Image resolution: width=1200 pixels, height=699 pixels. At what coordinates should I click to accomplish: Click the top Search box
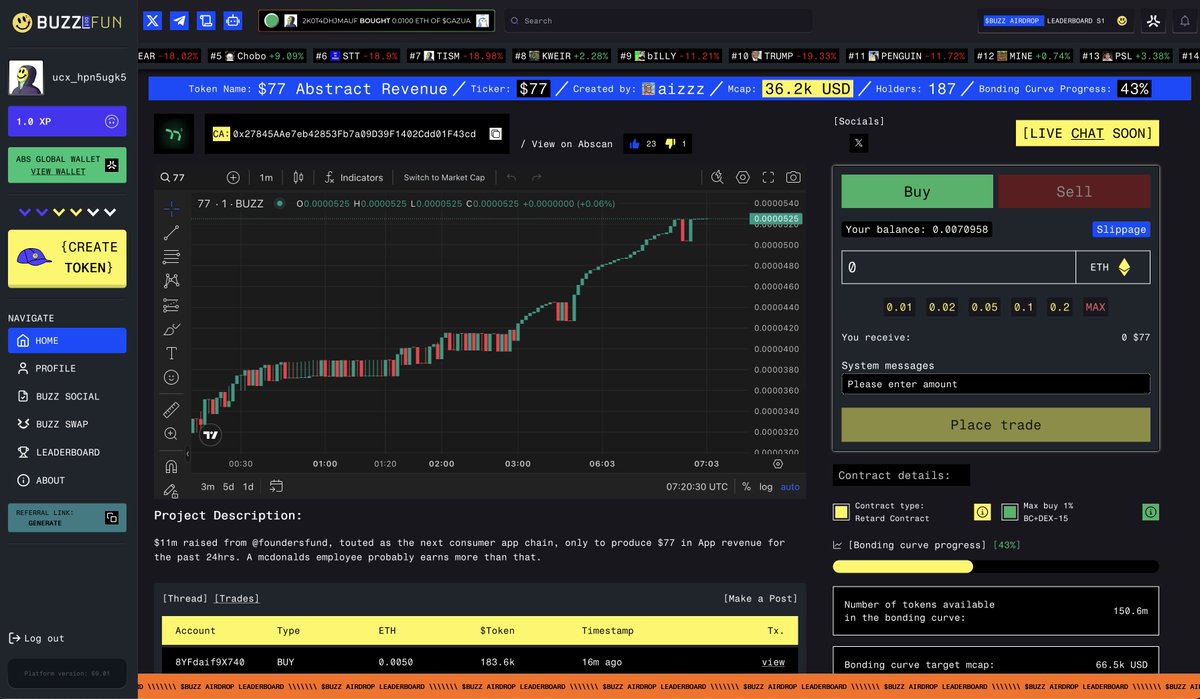pos(657,20)
